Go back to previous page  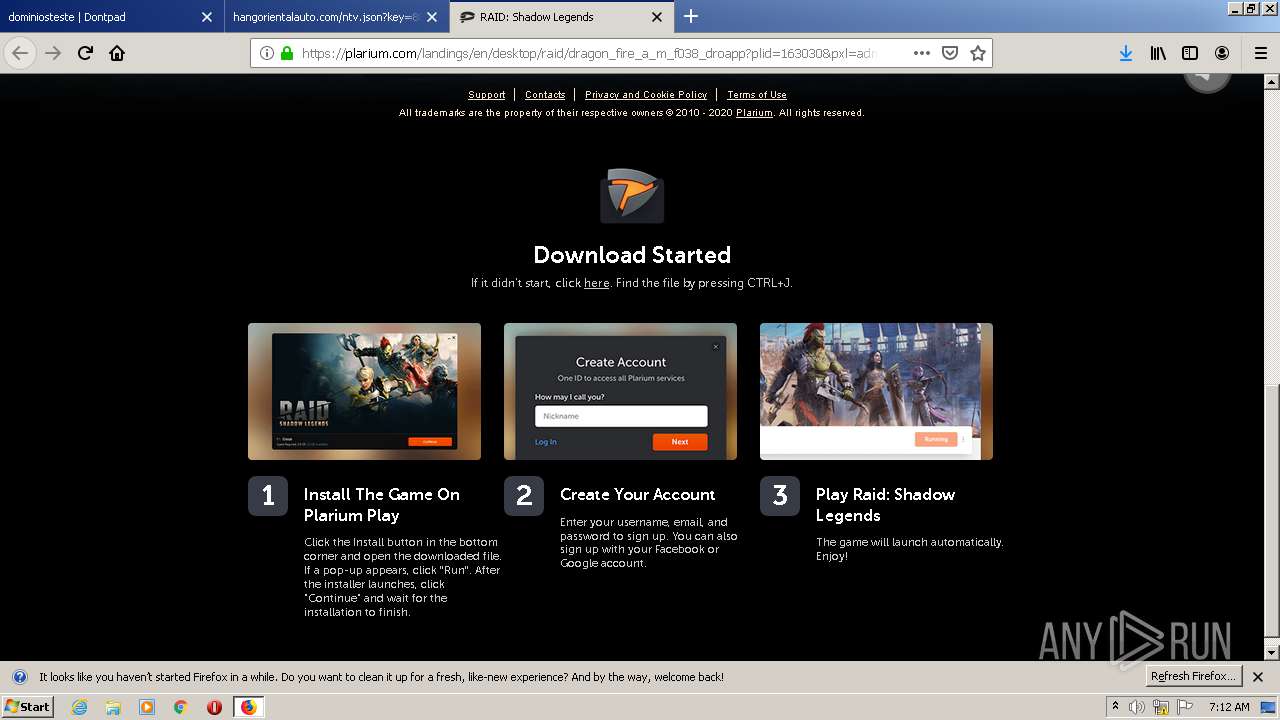coord(20,53)
